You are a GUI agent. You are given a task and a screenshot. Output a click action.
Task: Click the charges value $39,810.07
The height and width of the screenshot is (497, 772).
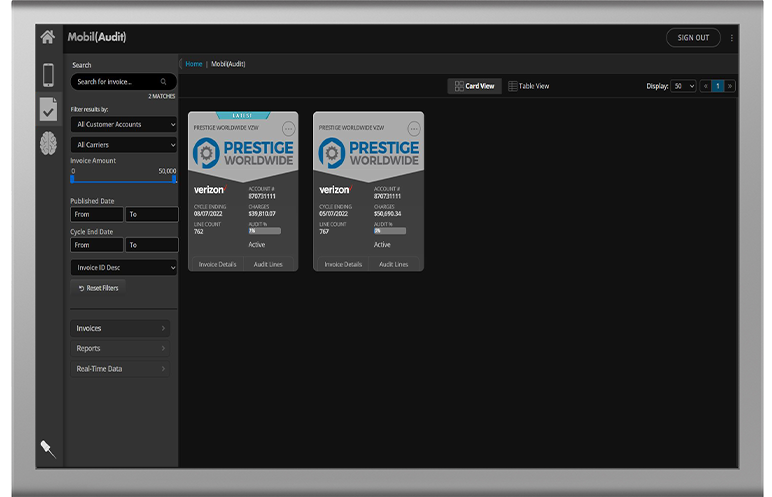[x=262, y=214]
